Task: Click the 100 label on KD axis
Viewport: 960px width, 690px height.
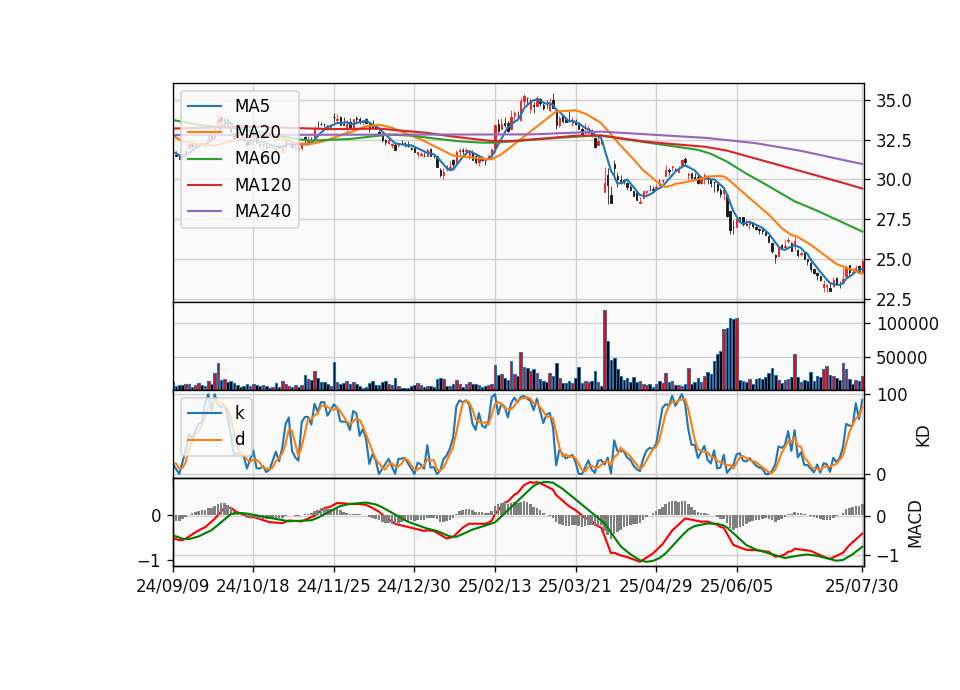Action: (892, 395)
